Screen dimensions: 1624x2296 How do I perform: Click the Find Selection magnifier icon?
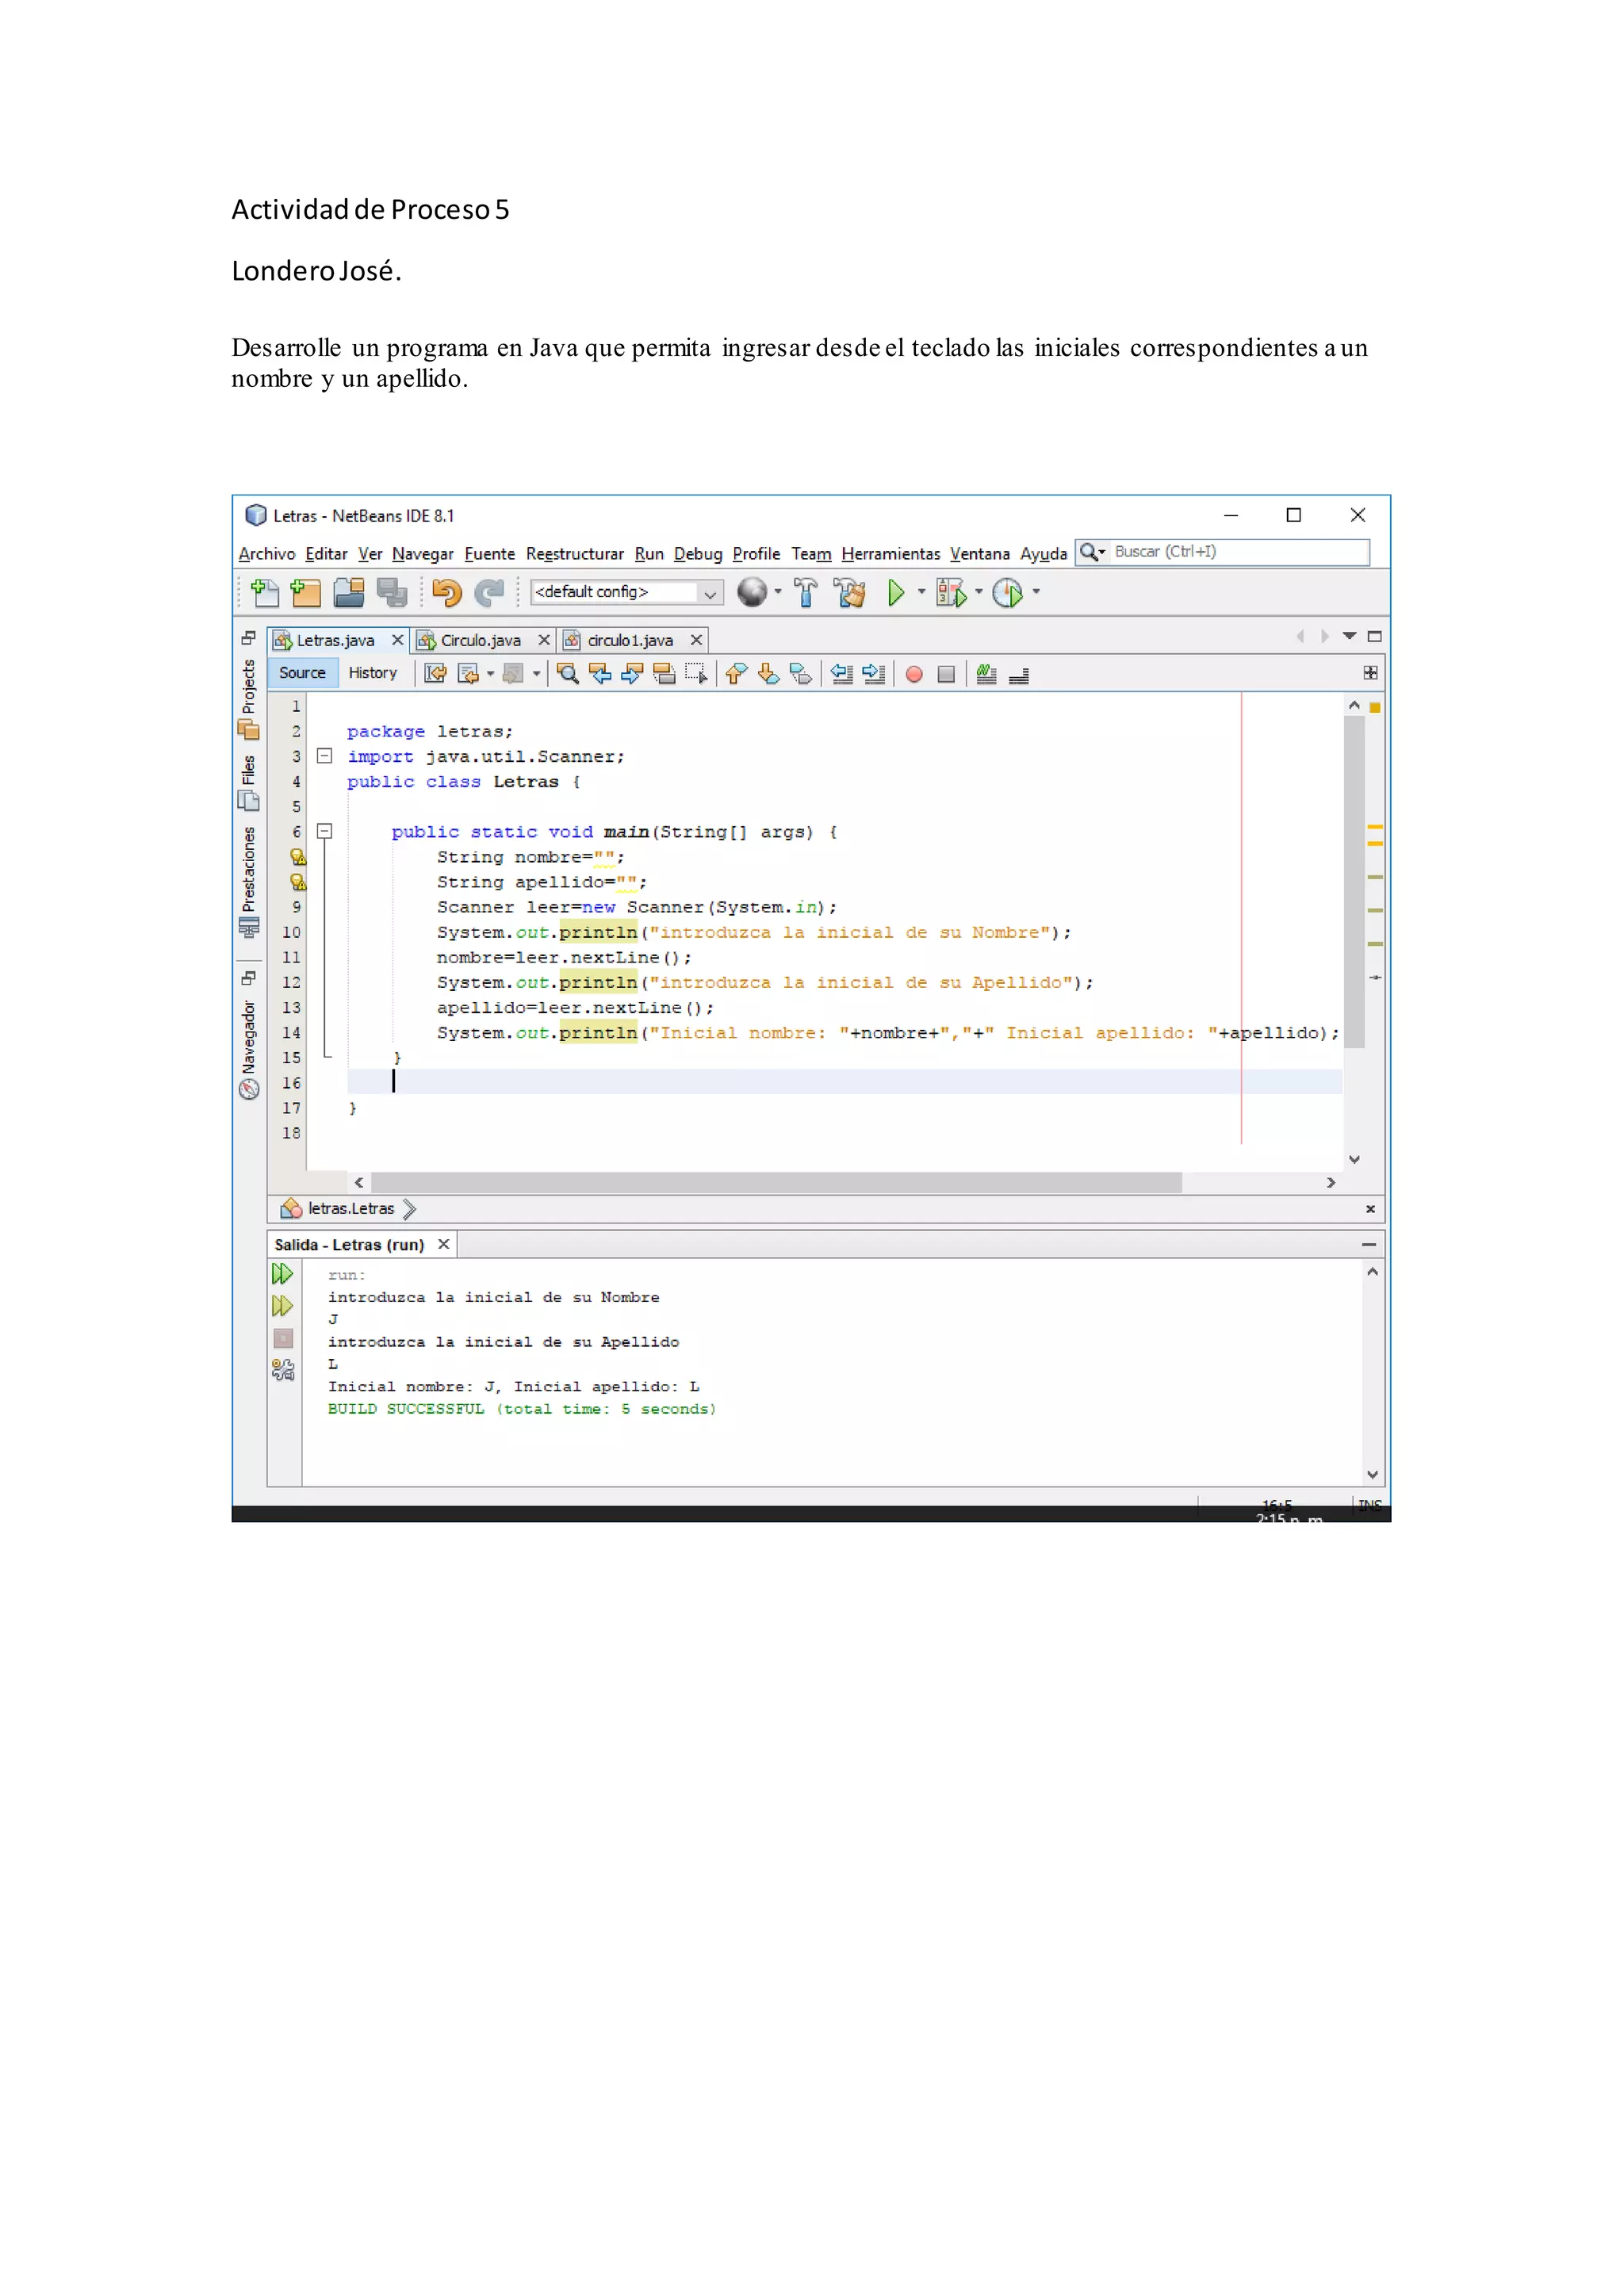568,674
